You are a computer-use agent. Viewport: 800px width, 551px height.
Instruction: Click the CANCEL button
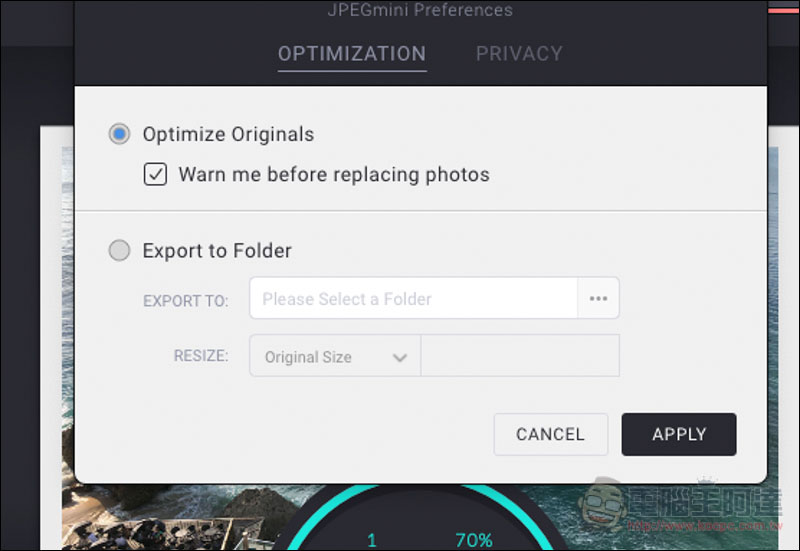click(551, 434)
